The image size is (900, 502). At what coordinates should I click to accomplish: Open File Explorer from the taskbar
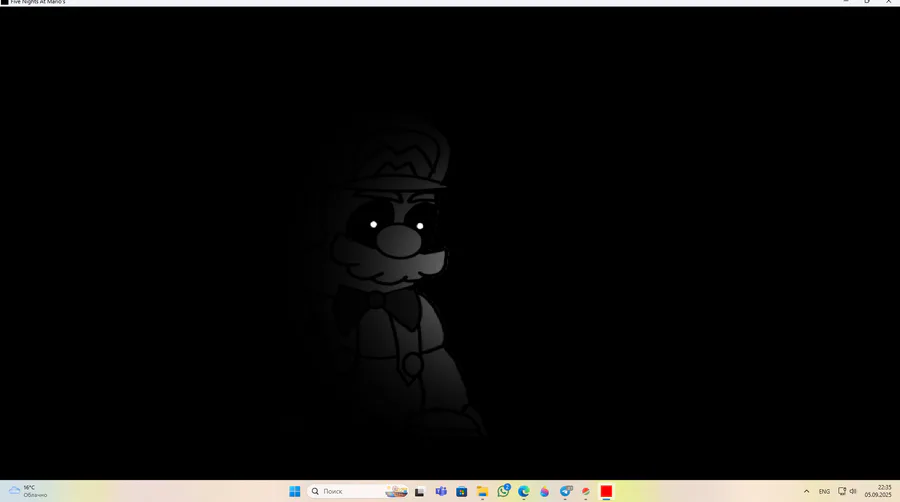(x=482, y=492)
